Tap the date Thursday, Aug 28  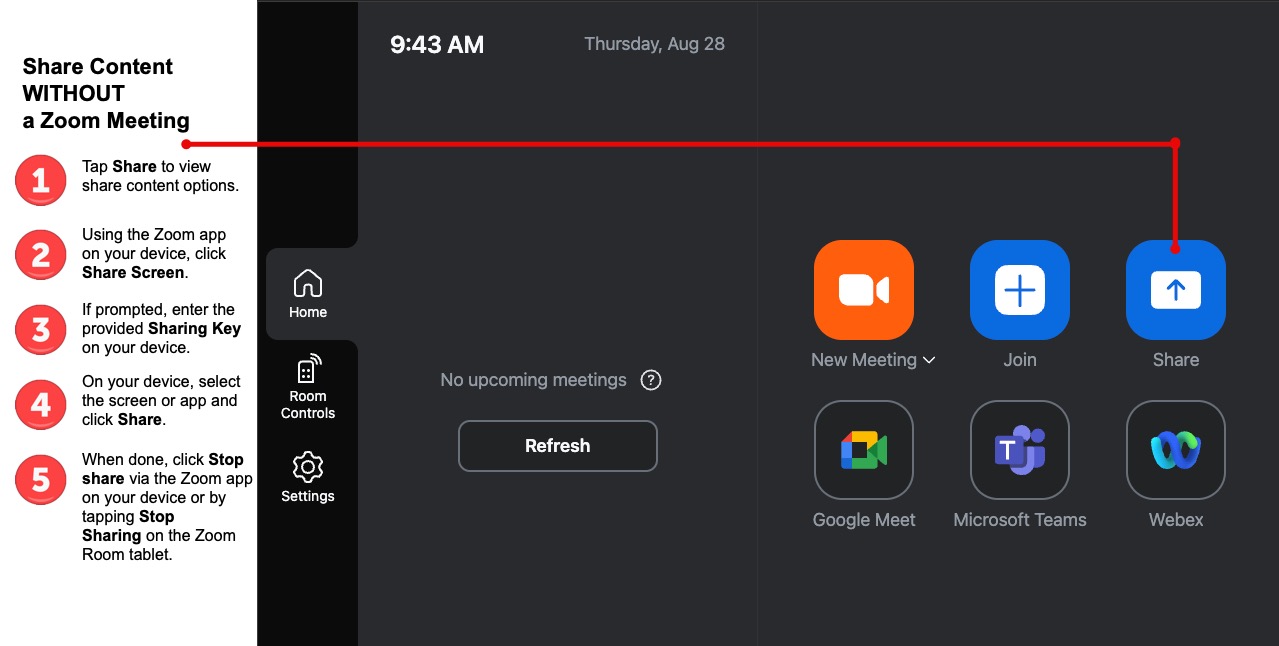click(x=654, y=43)
